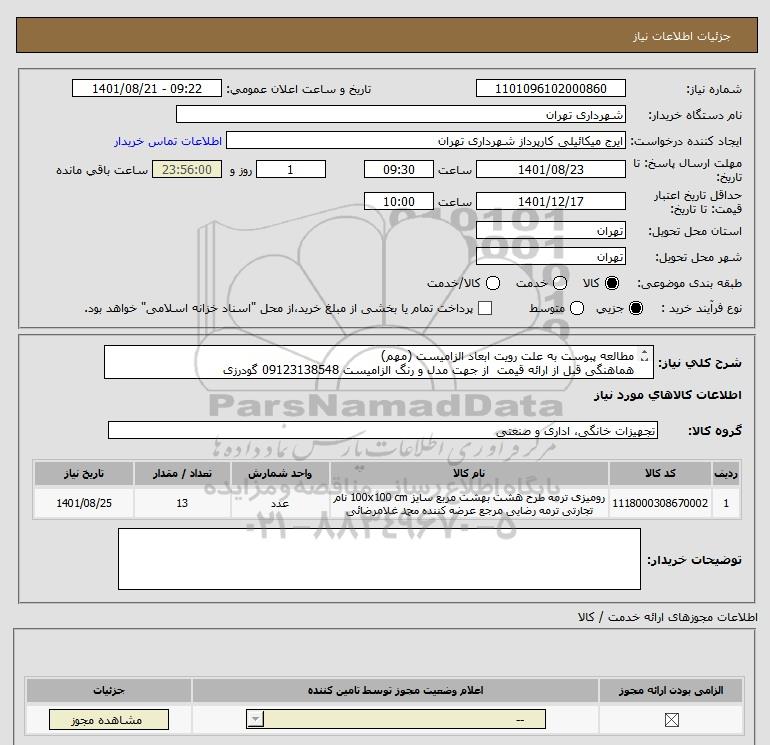Image resolution: width=770 pixels, height=745 pixels.
Task: Click the تعداد / مقدار column header
Action: click(x=182, y=473)
